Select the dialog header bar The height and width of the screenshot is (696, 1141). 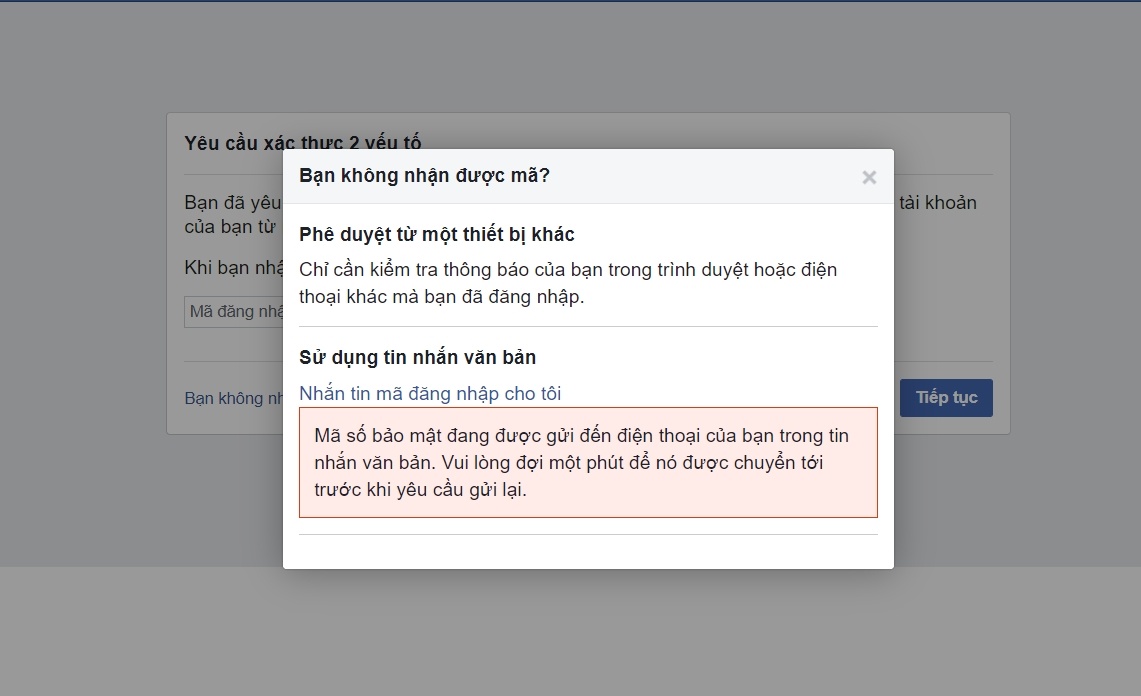tap(588, 176)
